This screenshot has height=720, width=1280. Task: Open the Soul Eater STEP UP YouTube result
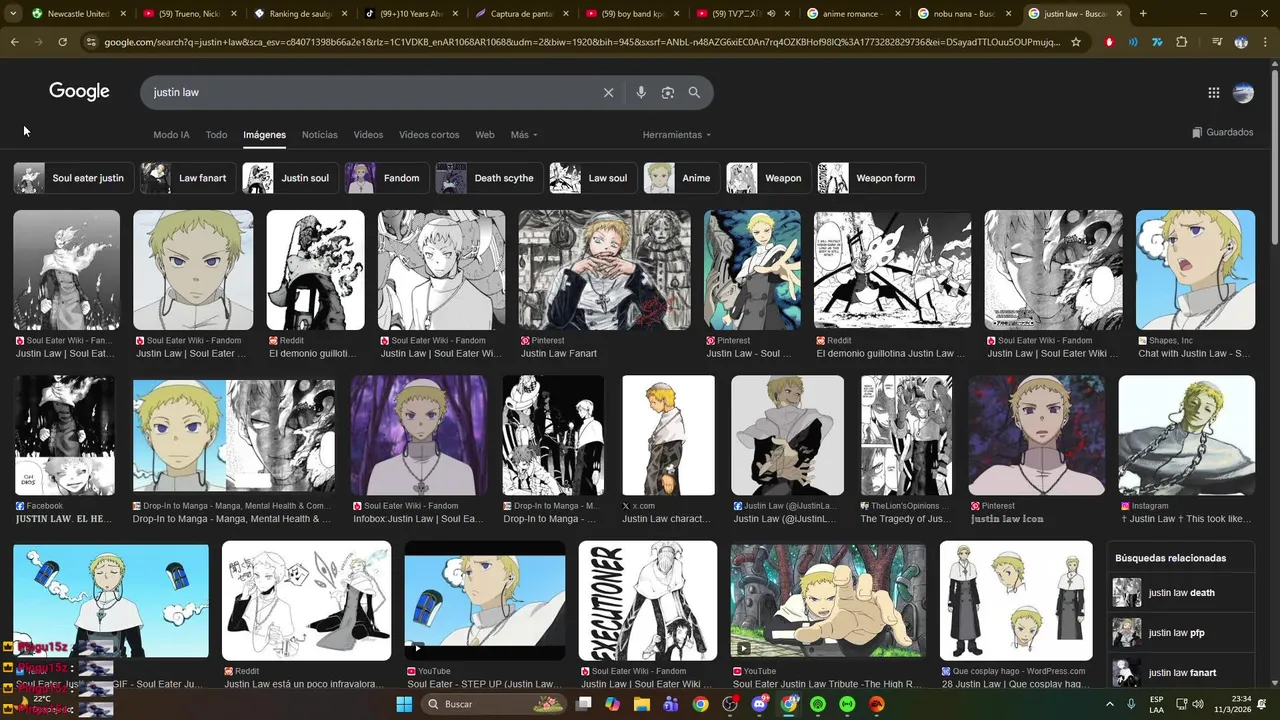click(484, 601)
